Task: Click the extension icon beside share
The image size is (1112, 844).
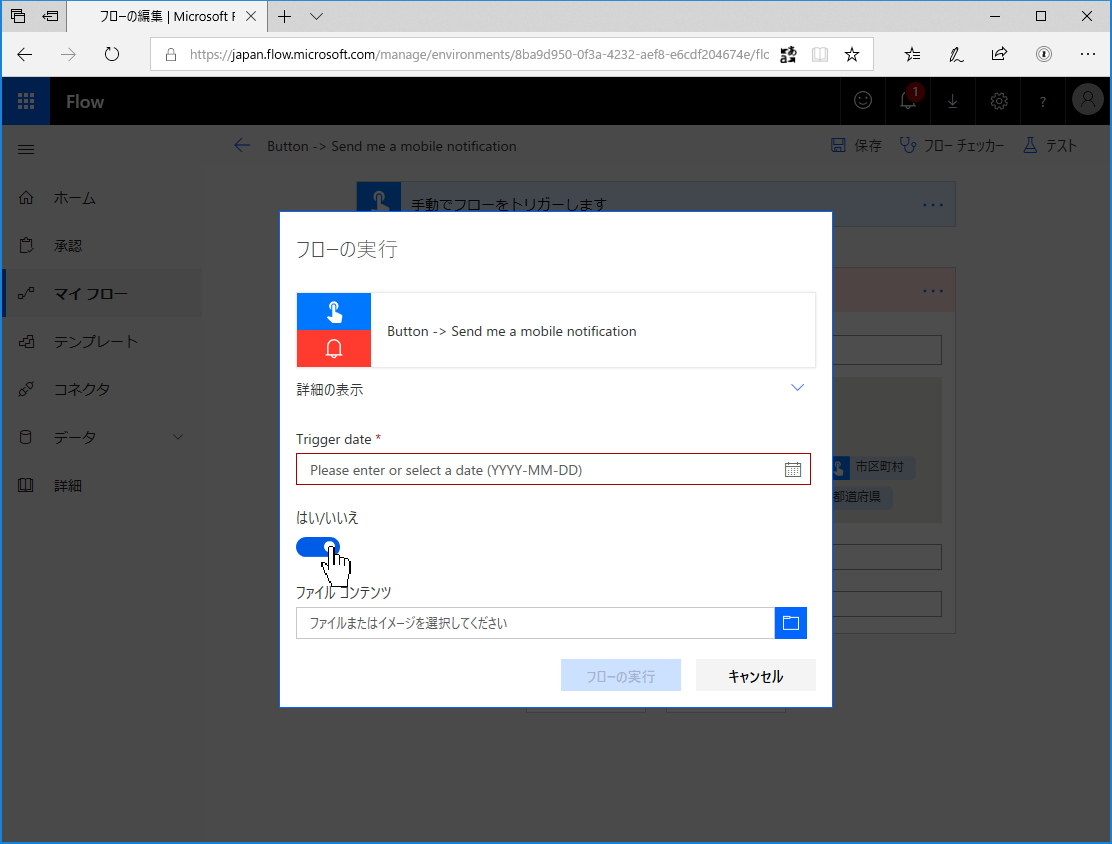Action: coord(1043,55)
